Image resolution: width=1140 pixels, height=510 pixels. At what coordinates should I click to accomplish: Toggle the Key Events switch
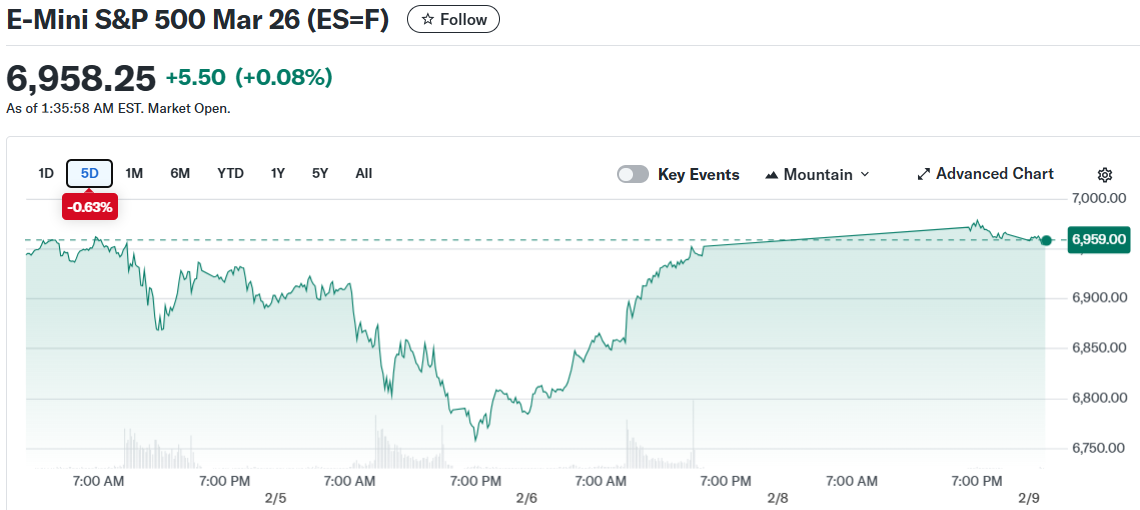point(633,175)
